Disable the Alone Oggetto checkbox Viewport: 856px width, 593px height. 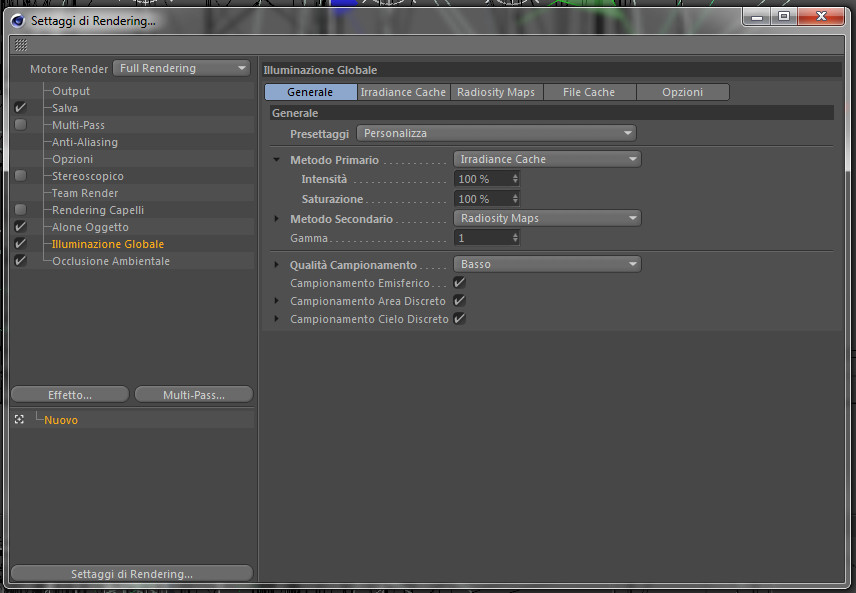(20, 226)
